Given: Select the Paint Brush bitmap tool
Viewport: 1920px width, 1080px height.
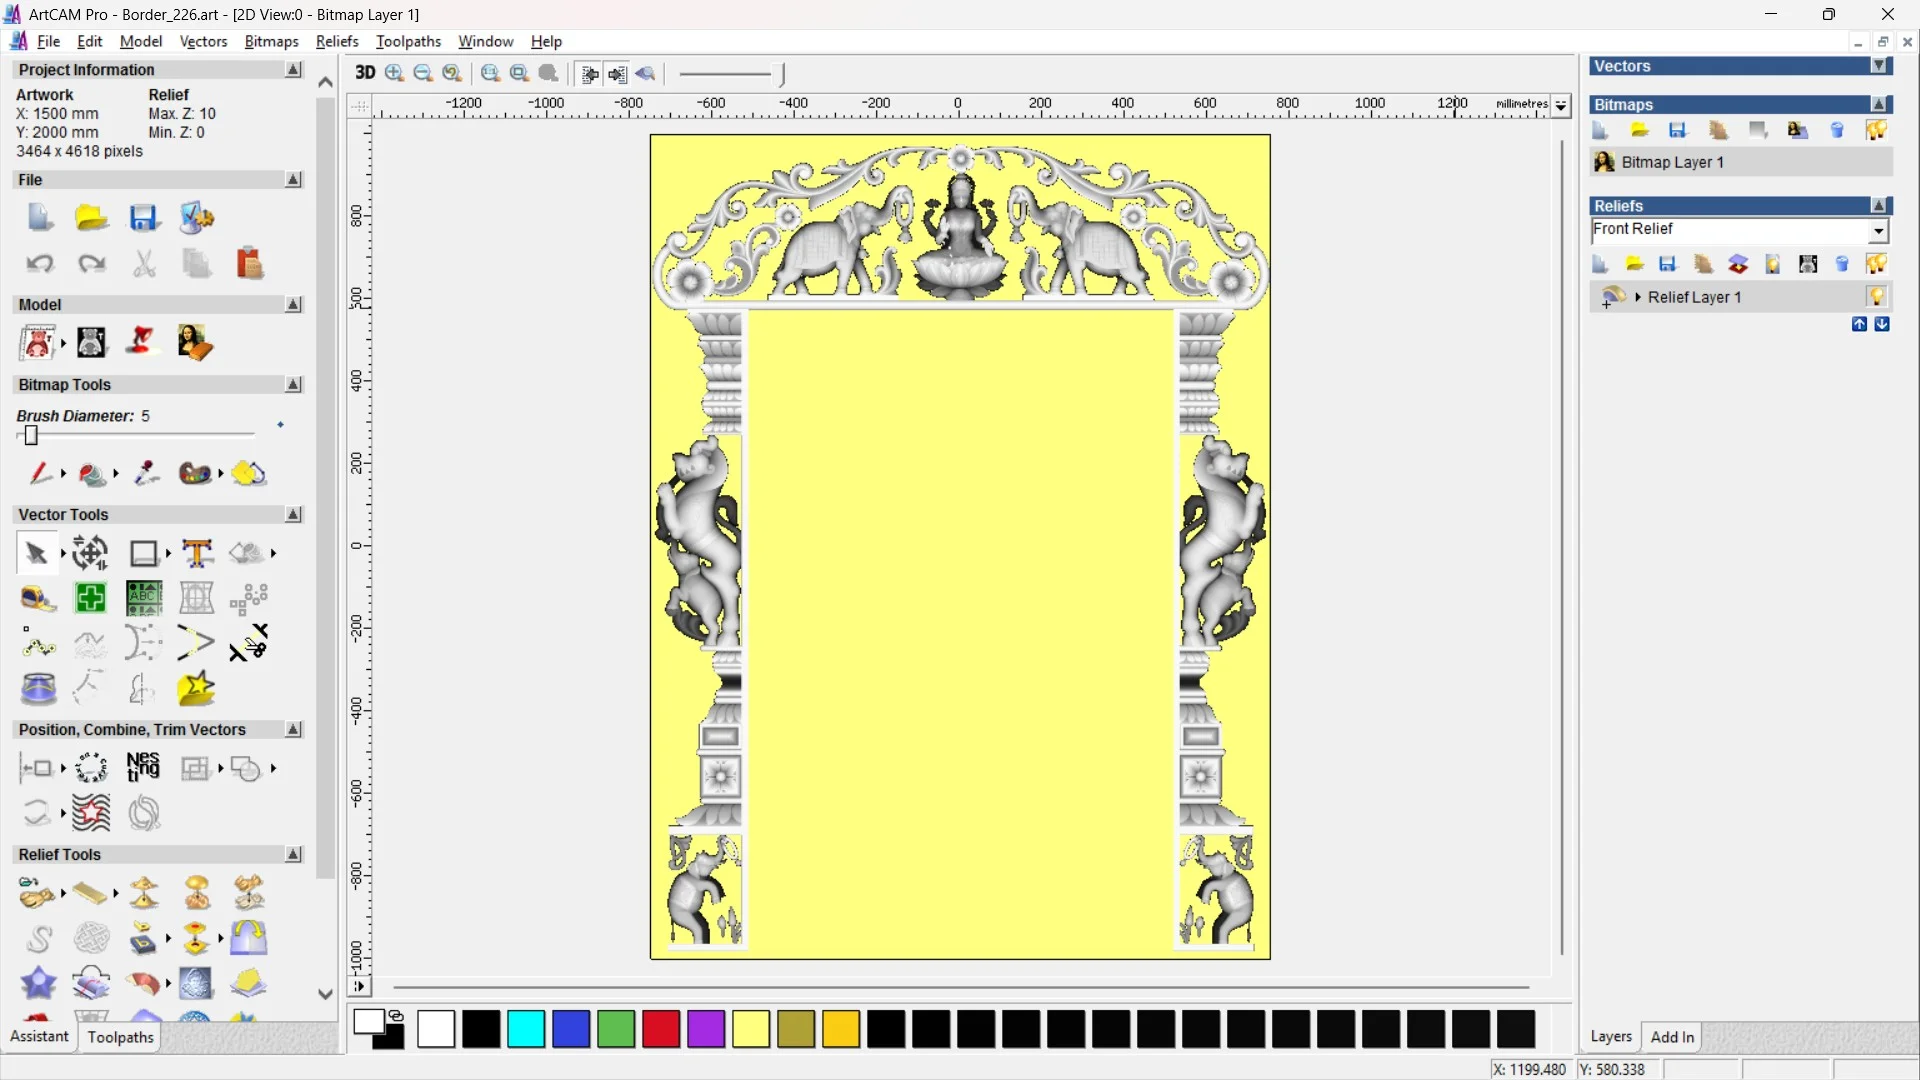Looking at the screenshot, I should [40, 473].
